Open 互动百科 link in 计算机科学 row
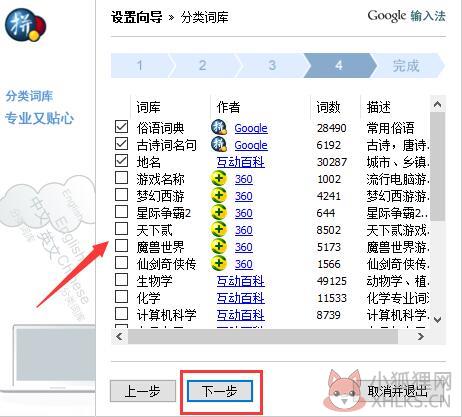 point(241,315)
